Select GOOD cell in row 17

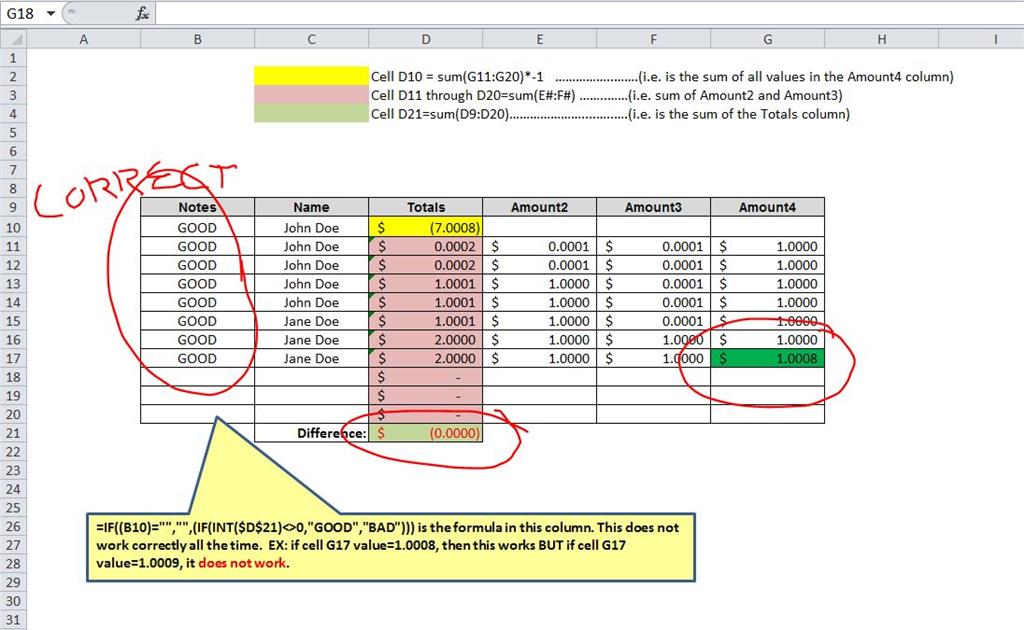(x=197, y=358)
